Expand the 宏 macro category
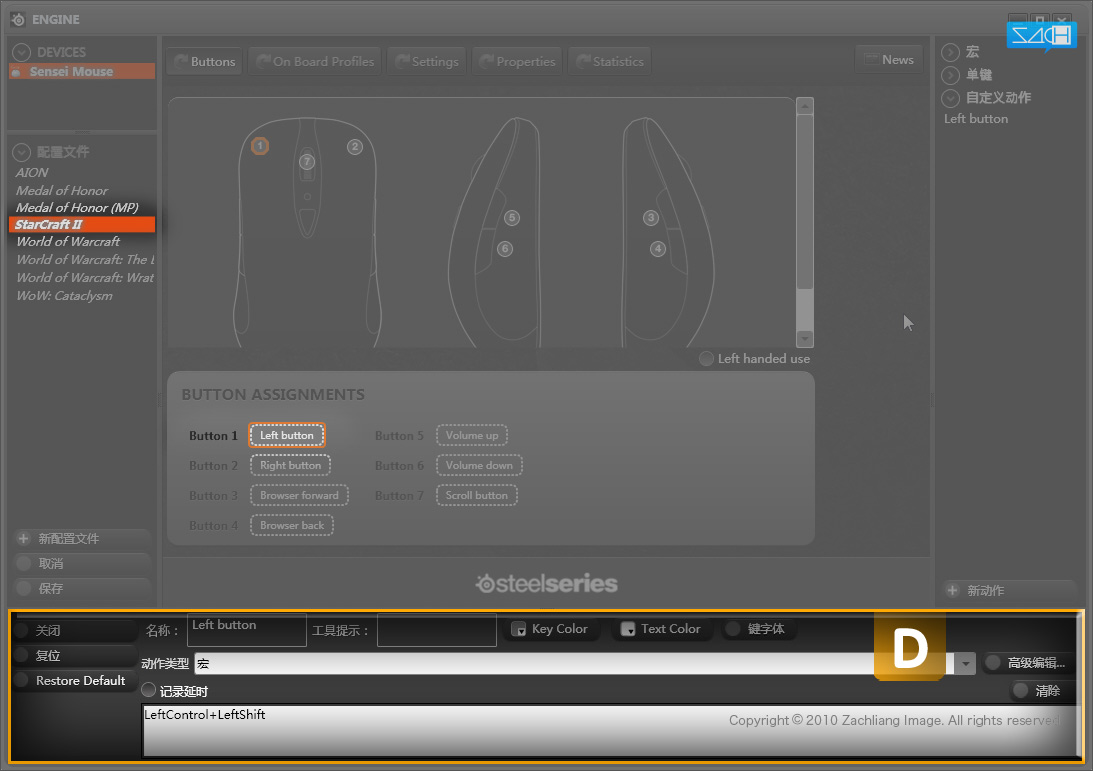The image size is (1093, 771). tap(950, 52)
